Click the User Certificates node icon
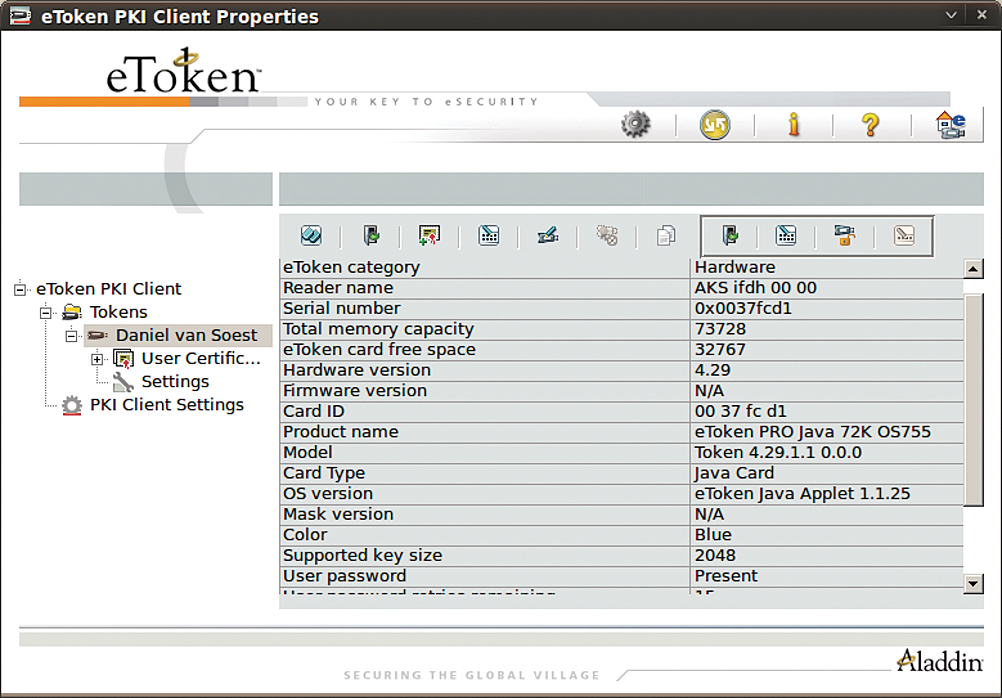 pyautogui.click(x=123, y=359)
